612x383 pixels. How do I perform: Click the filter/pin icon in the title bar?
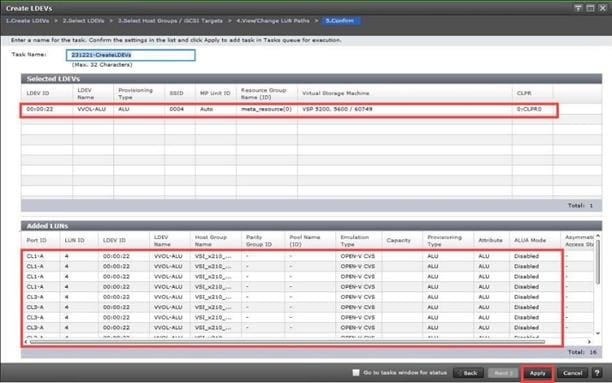pos(578,8)
